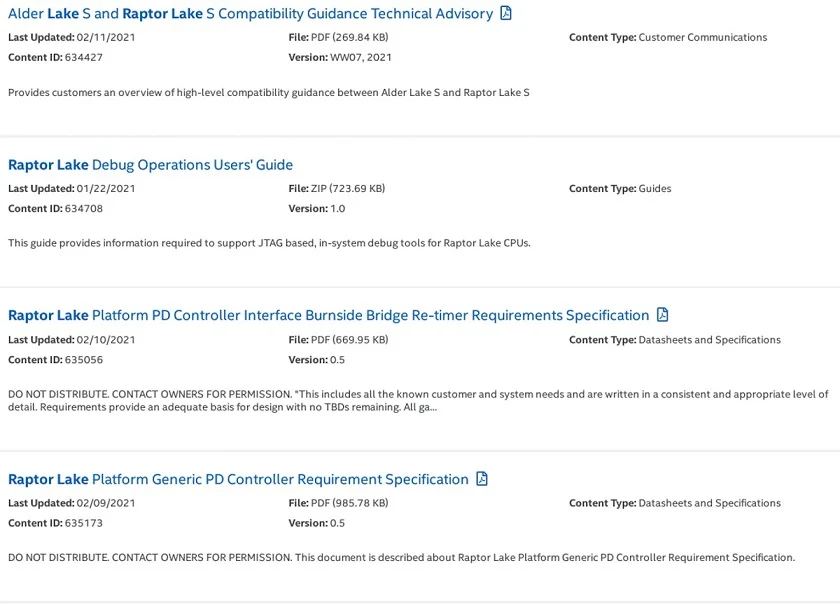Click Content Type Customer Communications
The width and height of the screenshot is (840, 605).
(x=668, y=37)
